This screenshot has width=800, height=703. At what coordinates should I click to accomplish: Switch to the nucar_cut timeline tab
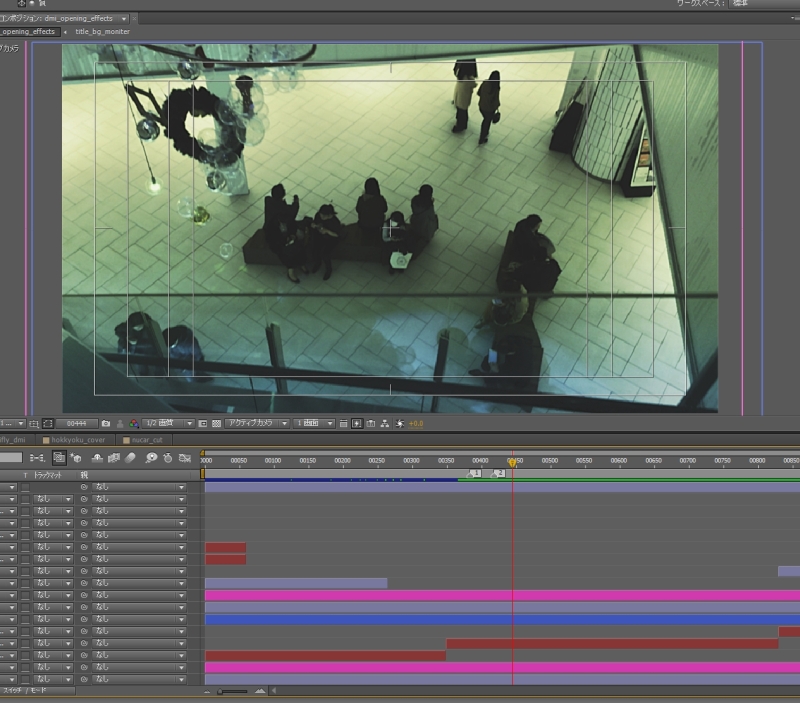pos(145,439)
